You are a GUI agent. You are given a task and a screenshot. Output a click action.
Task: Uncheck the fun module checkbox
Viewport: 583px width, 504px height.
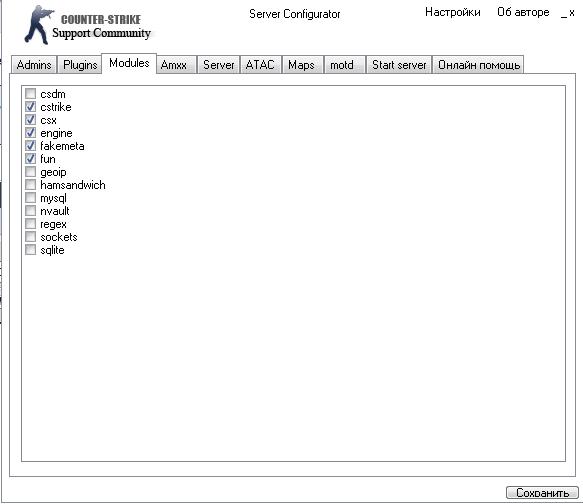(x=30, y=159)
